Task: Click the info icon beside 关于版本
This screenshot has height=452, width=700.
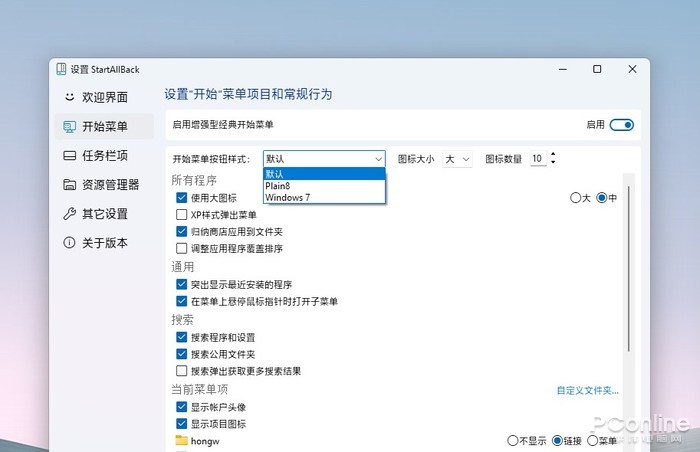Action: click(x=69, y=243)
